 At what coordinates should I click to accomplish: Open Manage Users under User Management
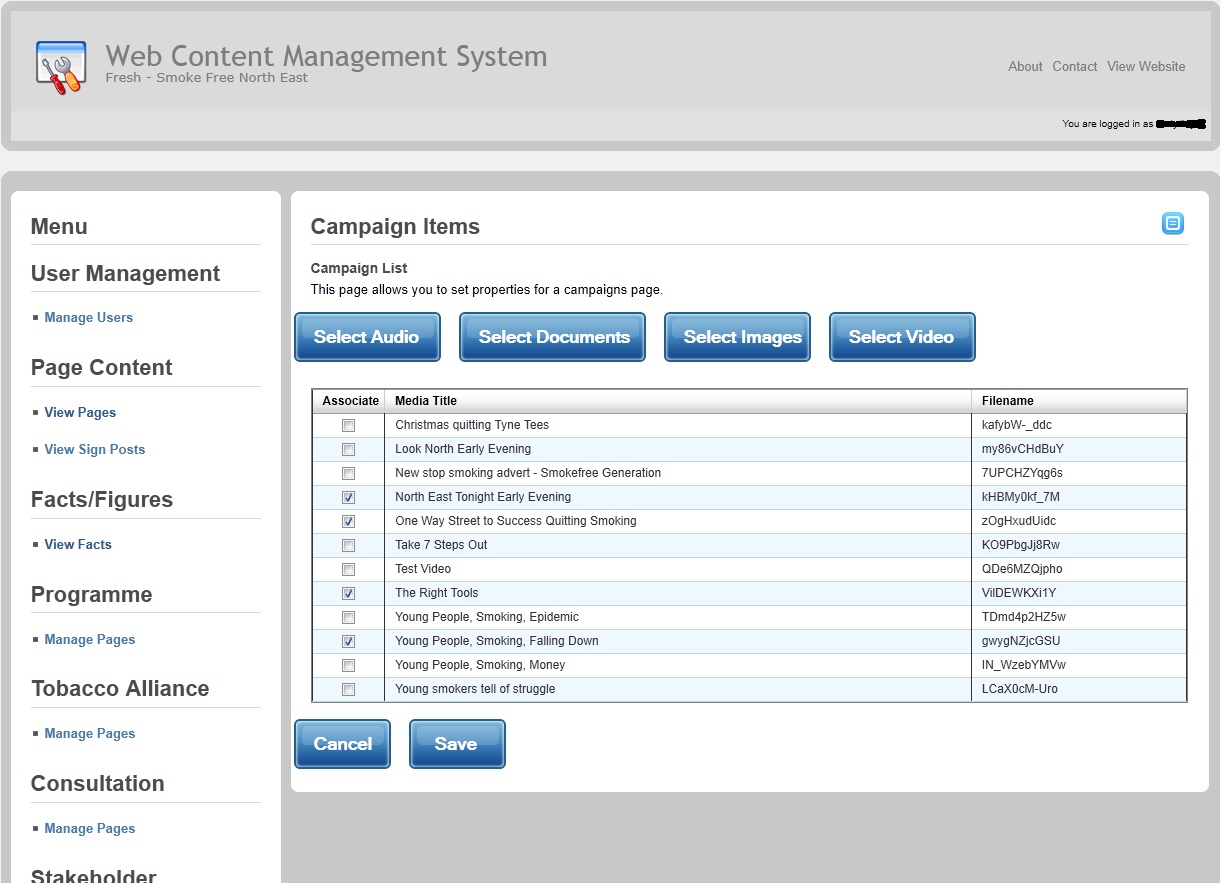tap(88, 318)
